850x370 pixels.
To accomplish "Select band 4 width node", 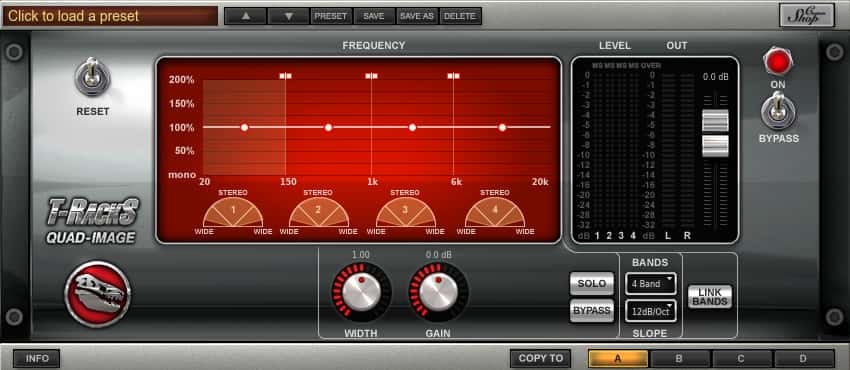I will (x=503, y=127).
